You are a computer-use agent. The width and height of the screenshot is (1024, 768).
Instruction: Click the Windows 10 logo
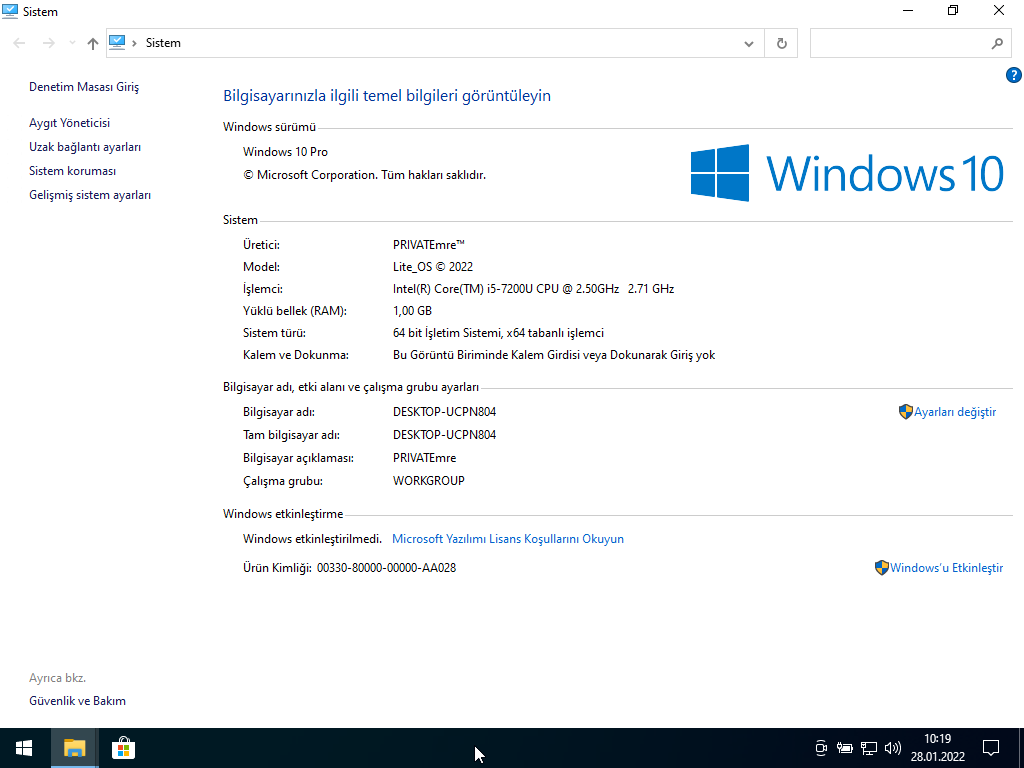(x=847, y=173)
